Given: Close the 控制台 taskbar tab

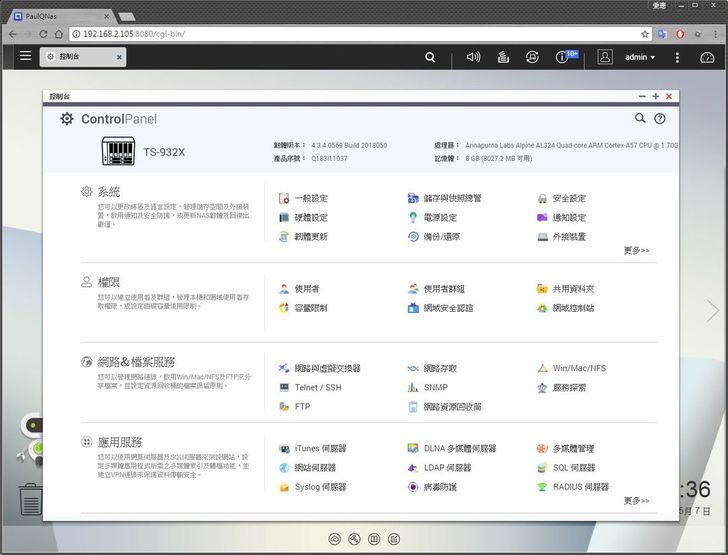Looking at the screenshot, I should coord(120,57).
